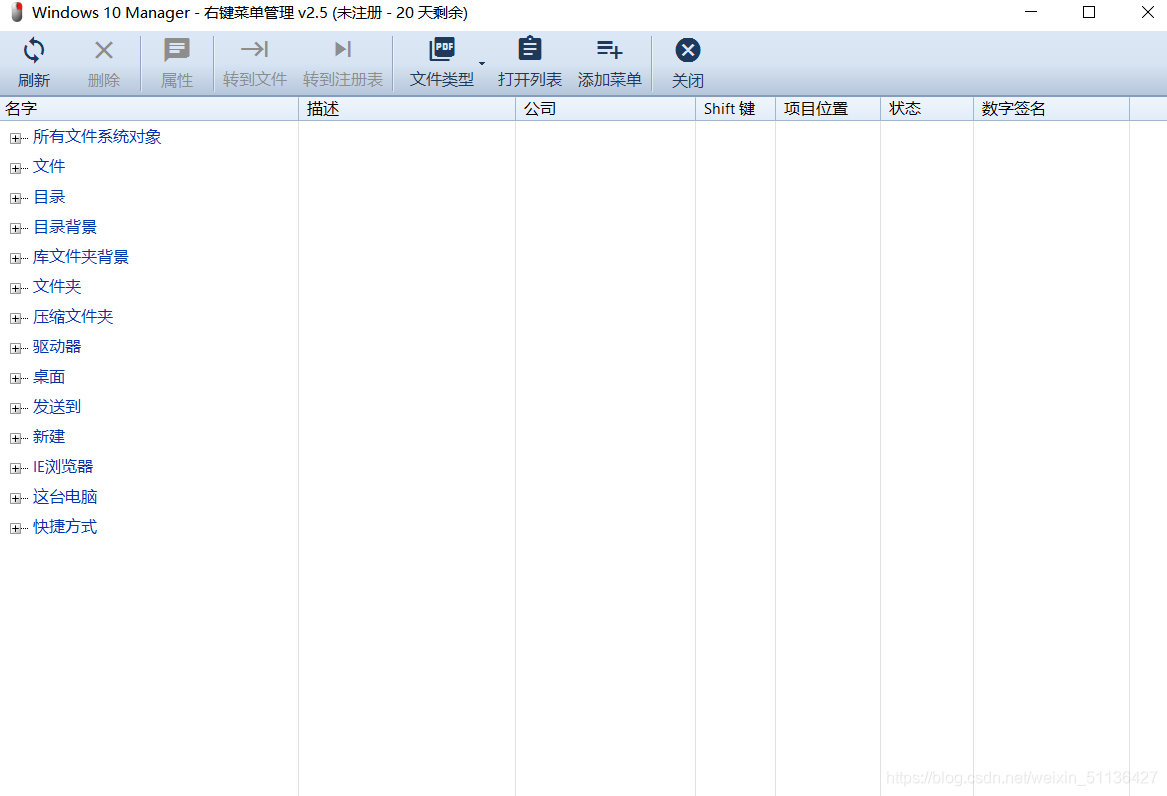Expand the 这台电脑 tree node
The height and width of the screenshot is (796, 1167).
[15, 498]
